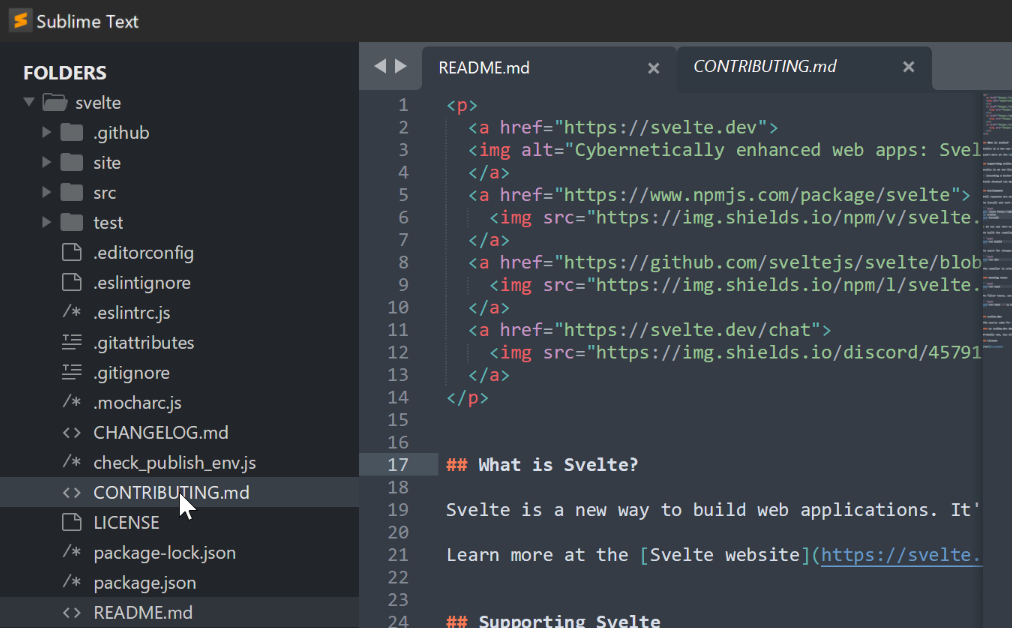Click the opening <p> tag on line 1
Screen dimensions: 1012x628
click(461, 105)
